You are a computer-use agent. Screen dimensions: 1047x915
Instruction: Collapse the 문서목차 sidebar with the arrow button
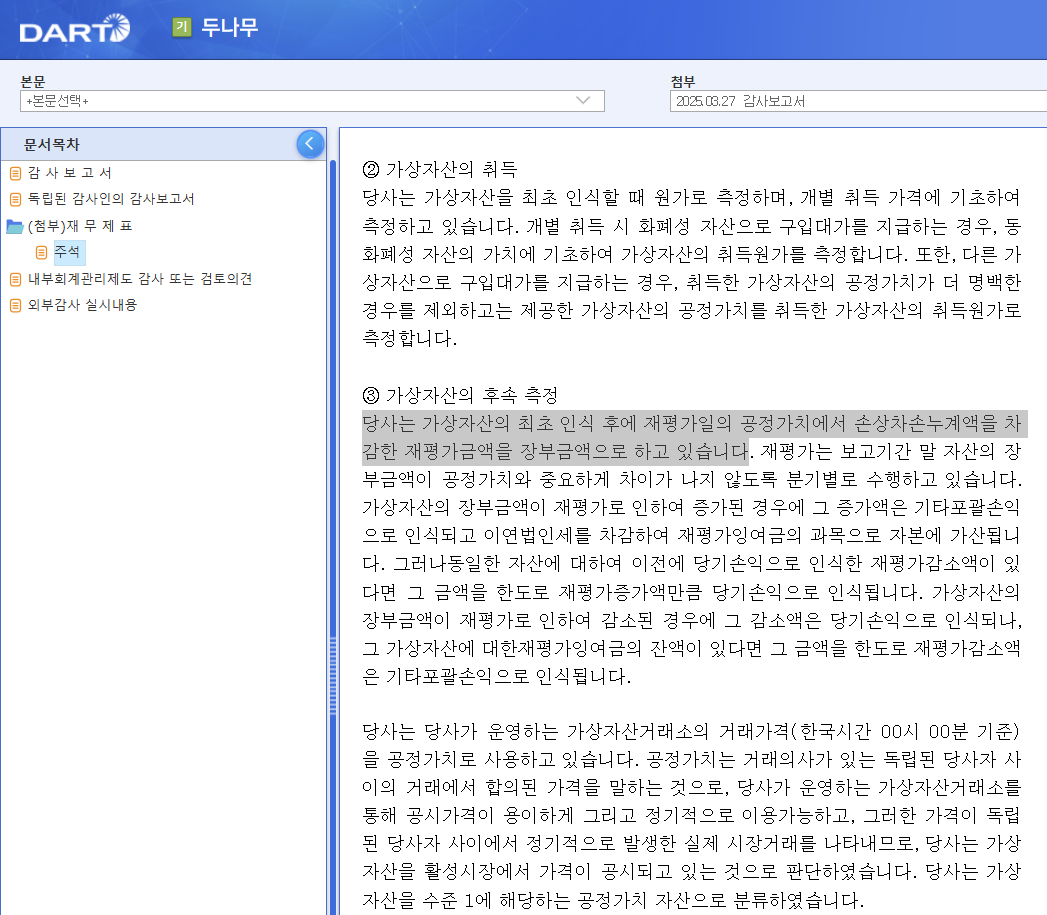[x=310, y=144]
